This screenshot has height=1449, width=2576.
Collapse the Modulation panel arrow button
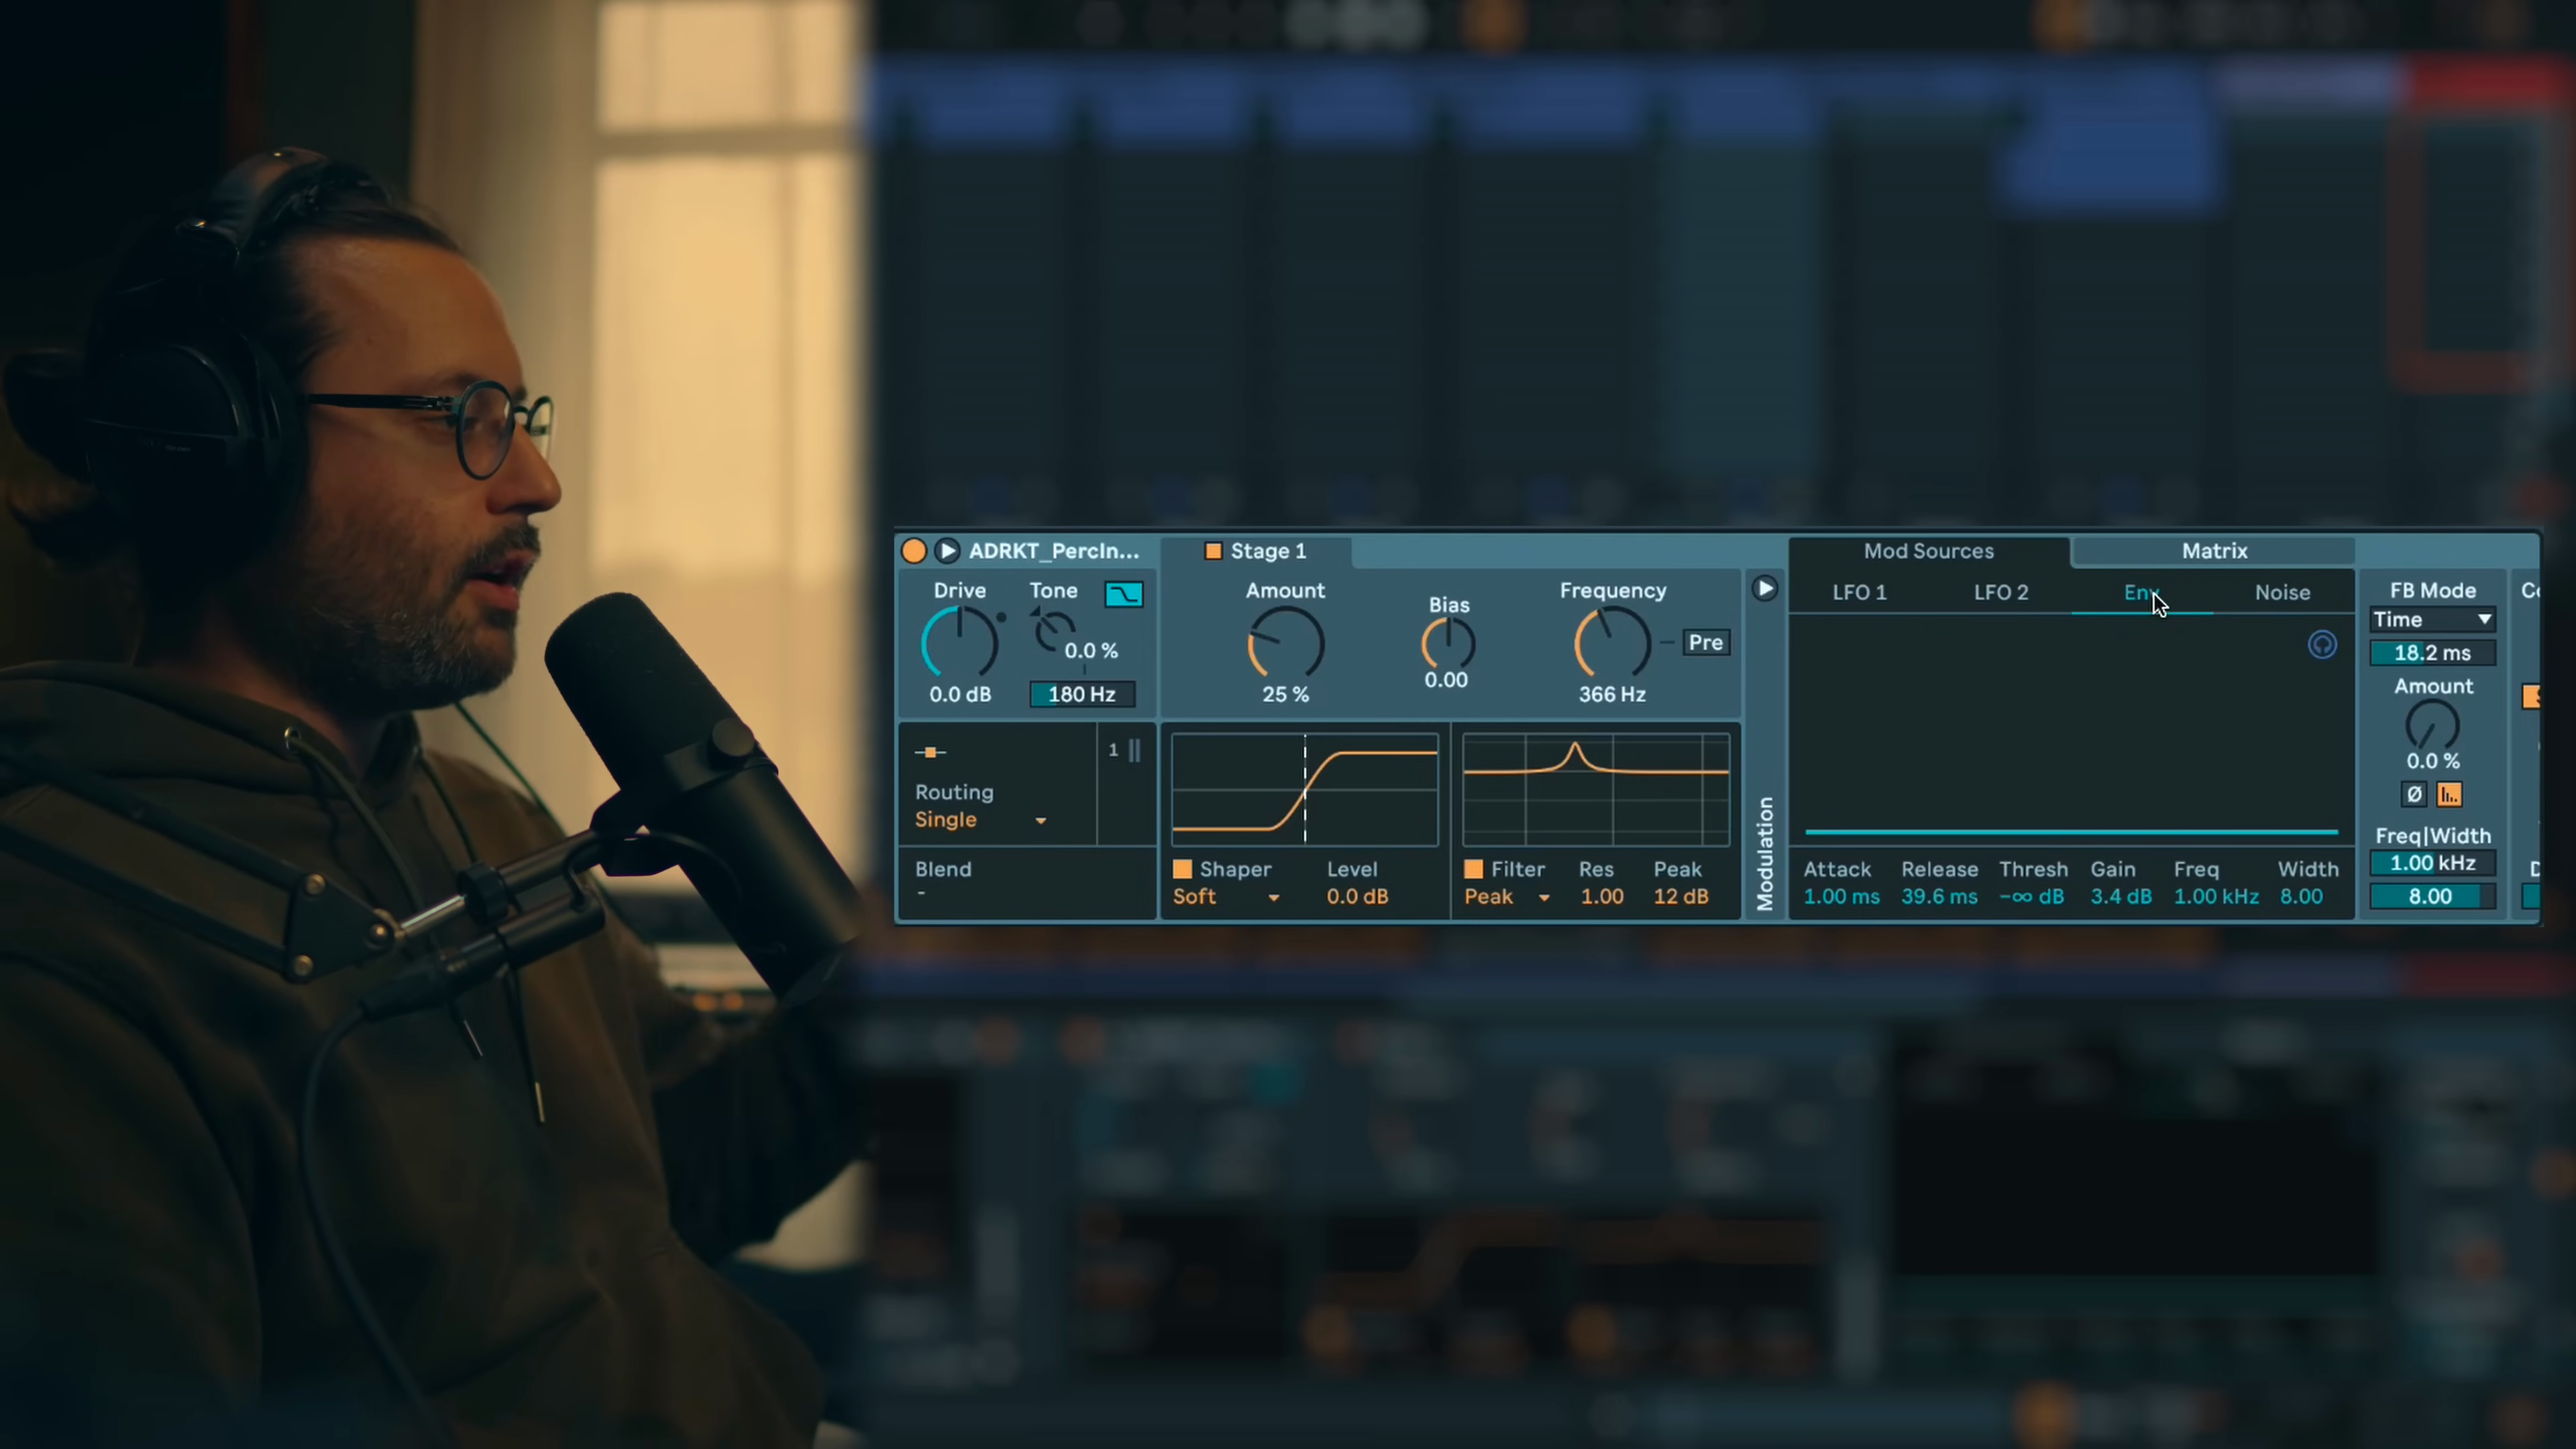click(x=1765, y=589)
